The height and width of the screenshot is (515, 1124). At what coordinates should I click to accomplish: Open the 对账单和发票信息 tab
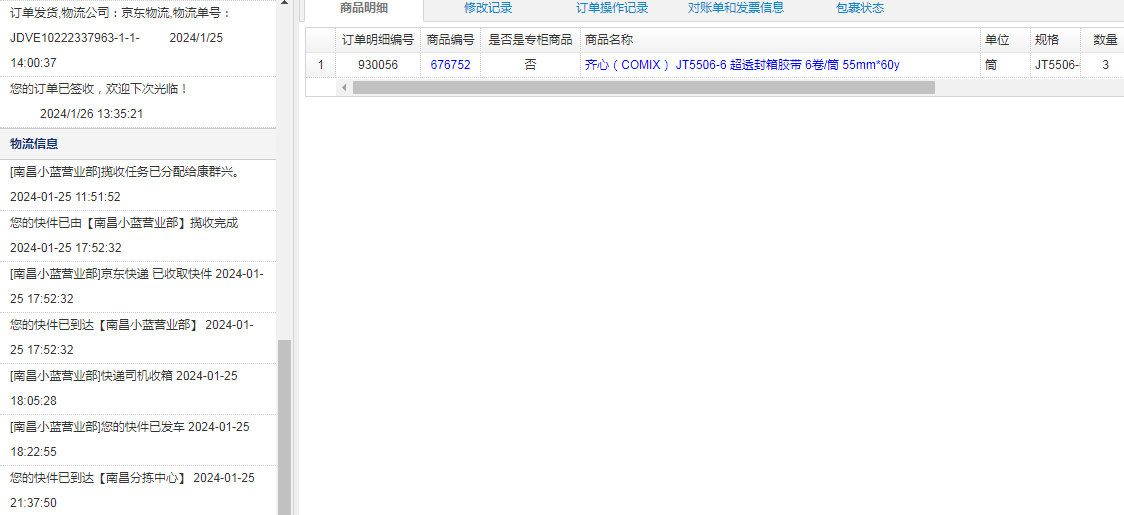point(735,9)
